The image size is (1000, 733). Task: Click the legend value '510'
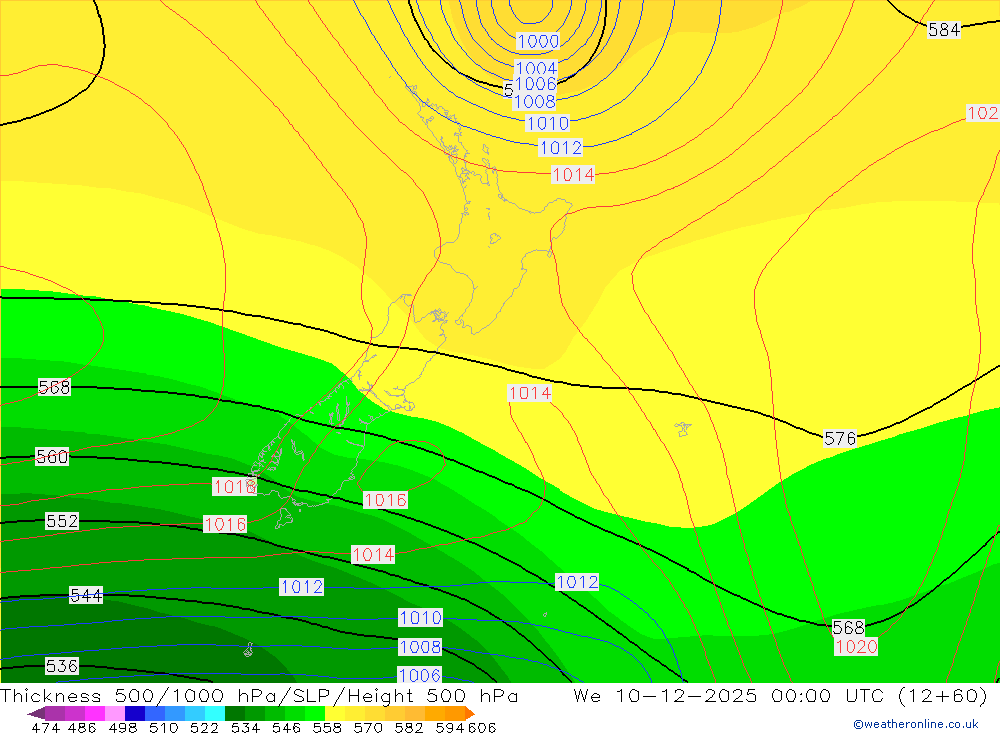[164, 727]
